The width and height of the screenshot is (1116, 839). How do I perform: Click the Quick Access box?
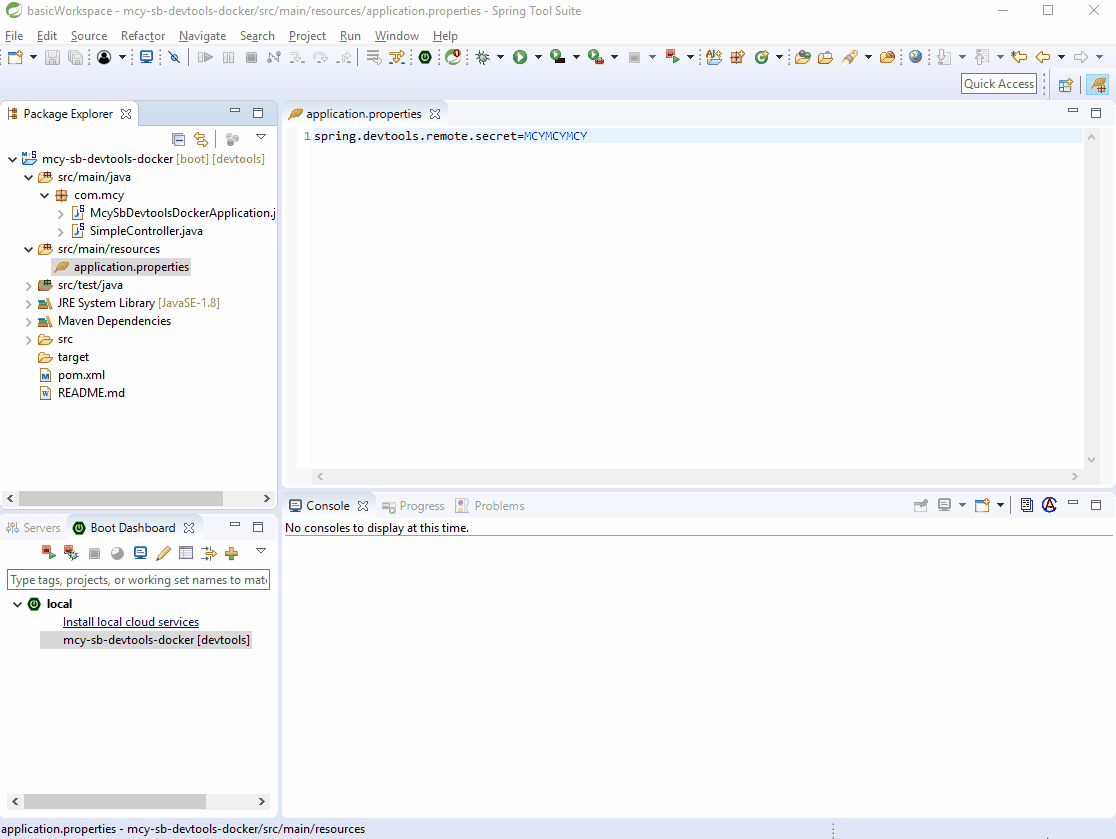pos(998,84)
